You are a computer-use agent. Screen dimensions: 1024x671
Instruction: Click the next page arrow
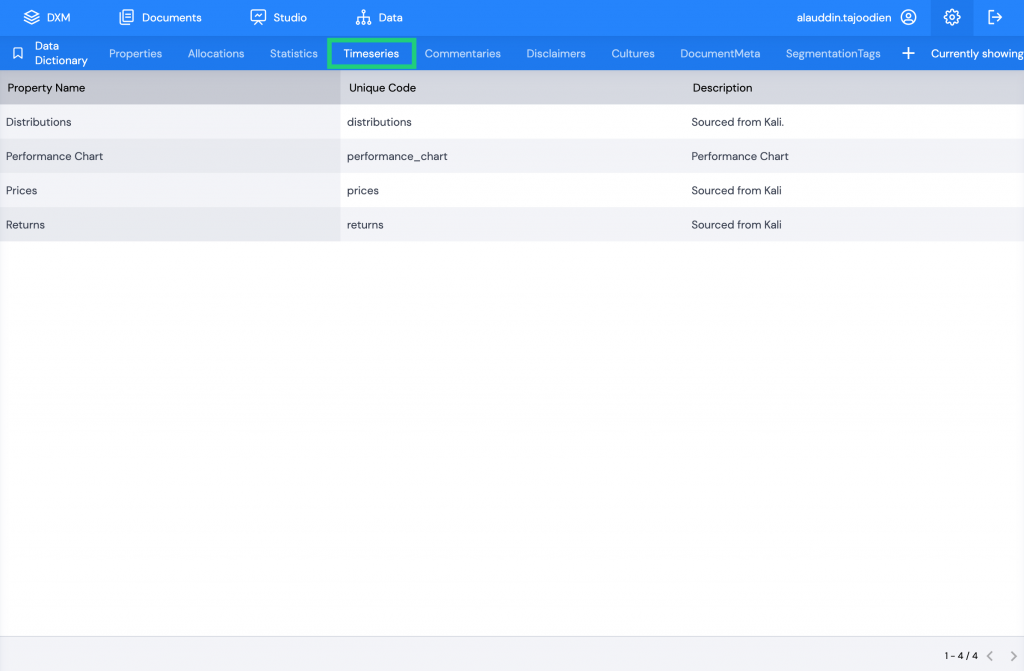coord(1013,655)
